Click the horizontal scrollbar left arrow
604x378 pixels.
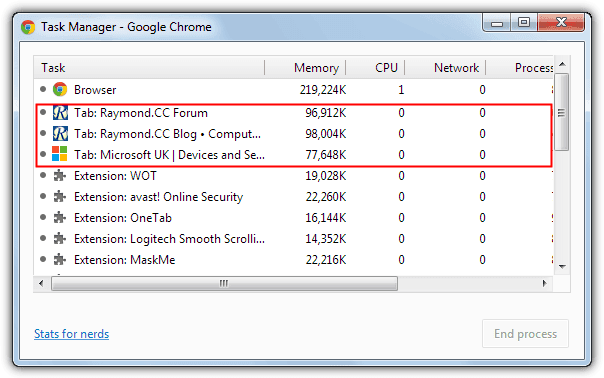(x=41, y=284)
